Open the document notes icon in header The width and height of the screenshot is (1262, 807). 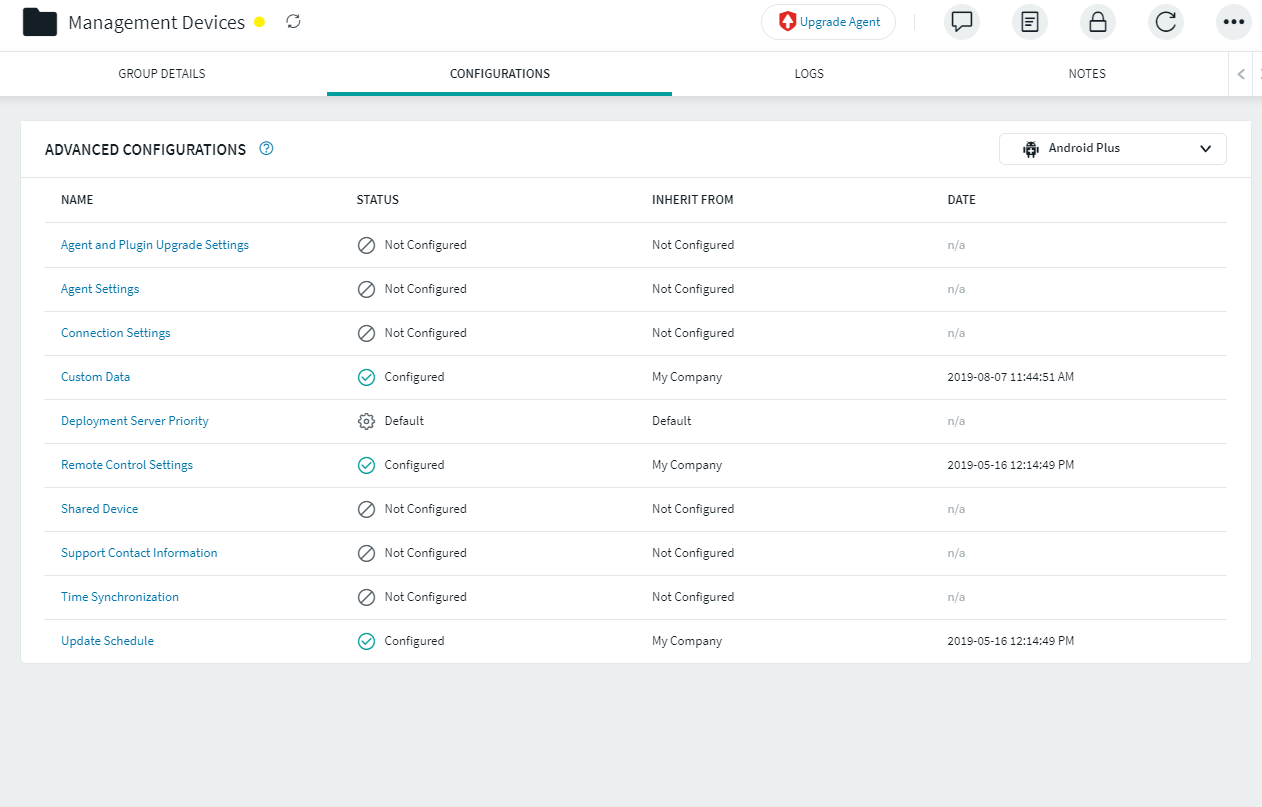coord(1029,22)
